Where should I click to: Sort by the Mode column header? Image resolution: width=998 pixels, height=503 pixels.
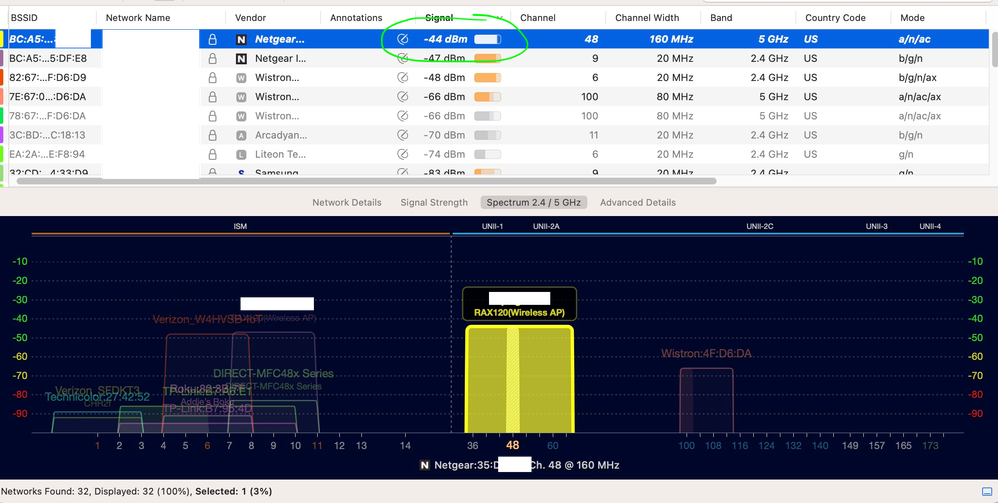[x=912, y=18]
